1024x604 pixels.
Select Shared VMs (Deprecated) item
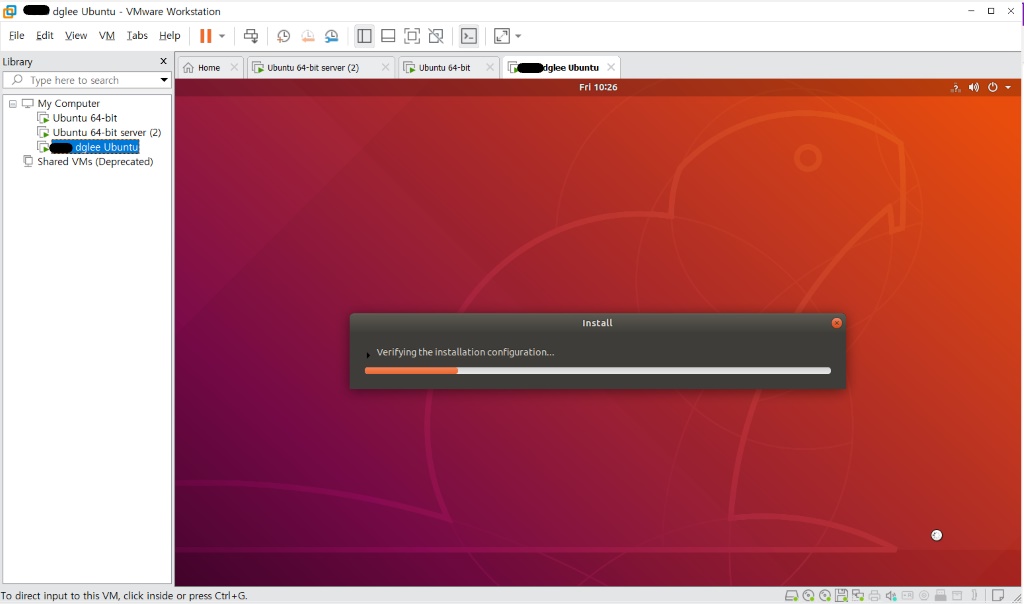pos(95,161)
